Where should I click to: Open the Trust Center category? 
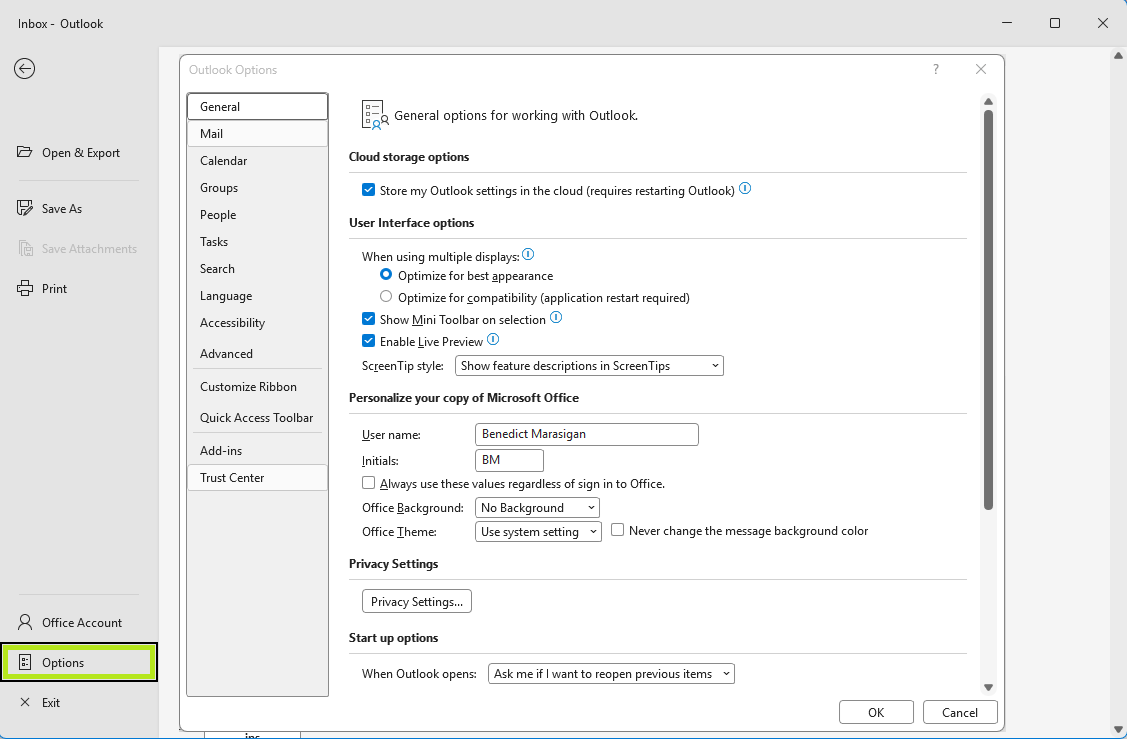(x=232, y=478)
